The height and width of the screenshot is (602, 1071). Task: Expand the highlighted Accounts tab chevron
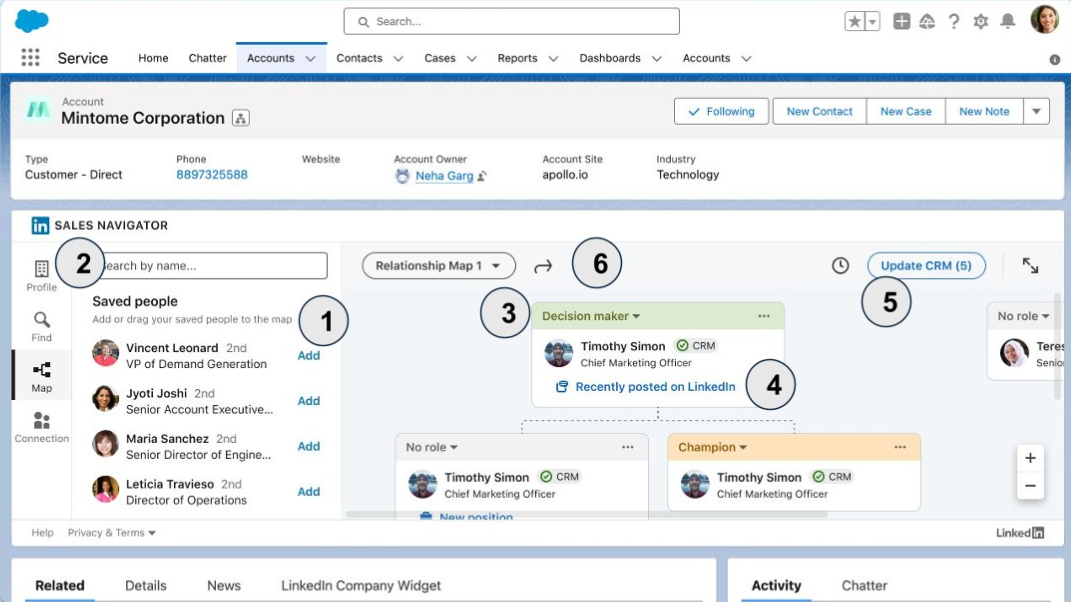click(x=311, y=59)
